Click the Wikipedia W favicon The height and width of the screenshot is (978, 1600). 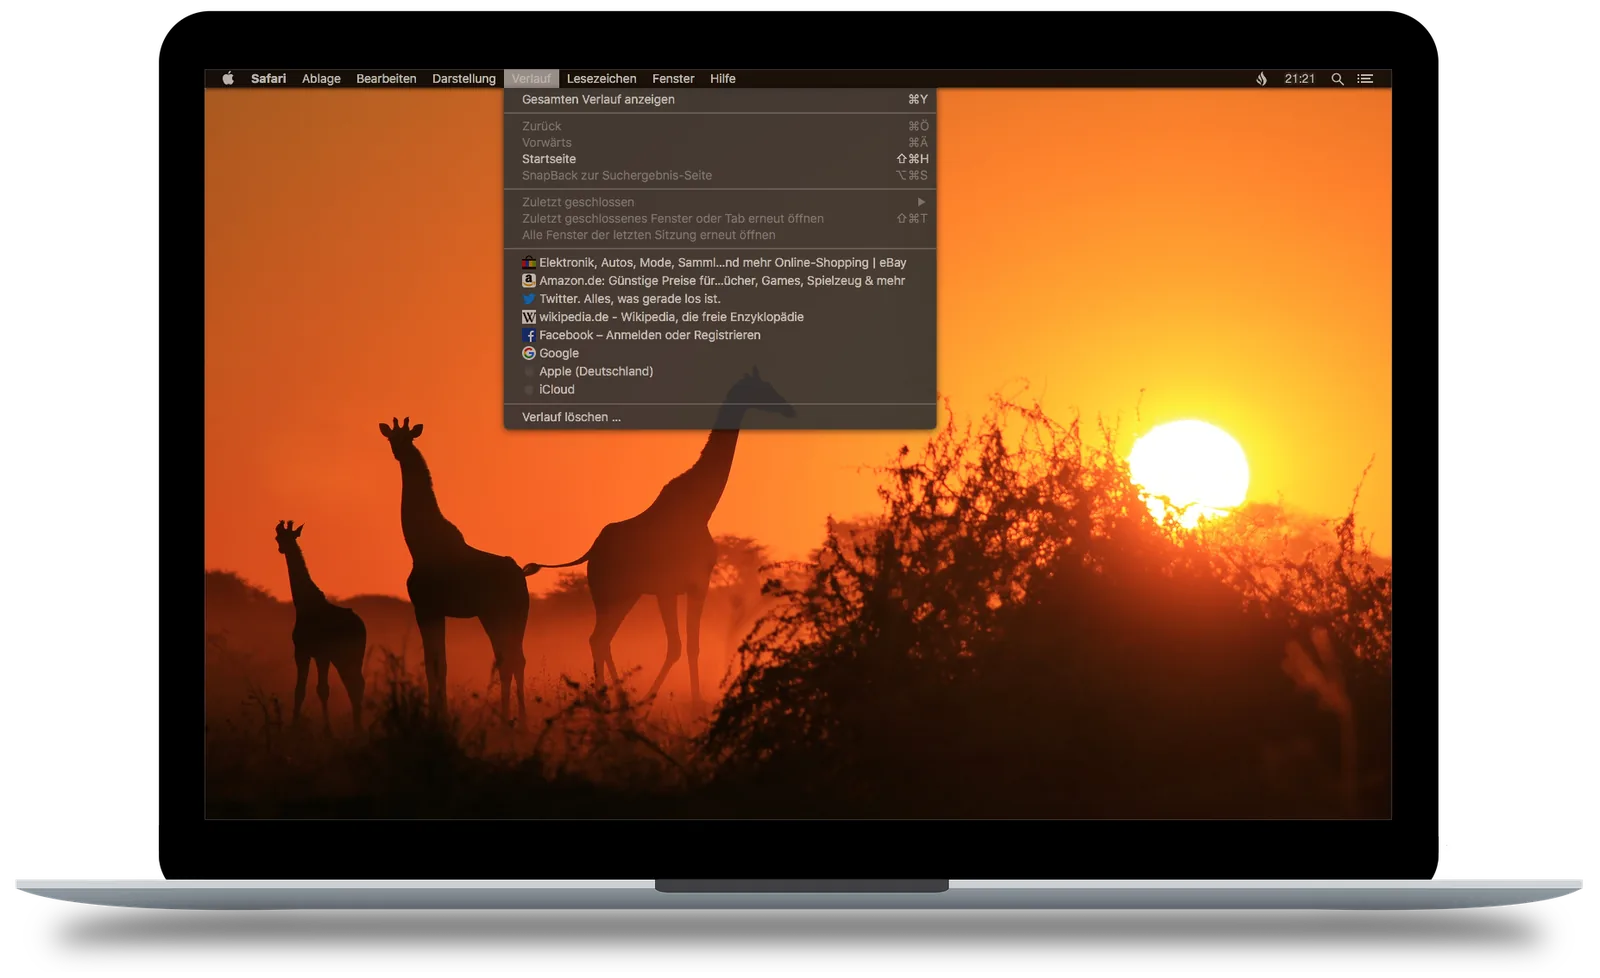tap(529, 317)
